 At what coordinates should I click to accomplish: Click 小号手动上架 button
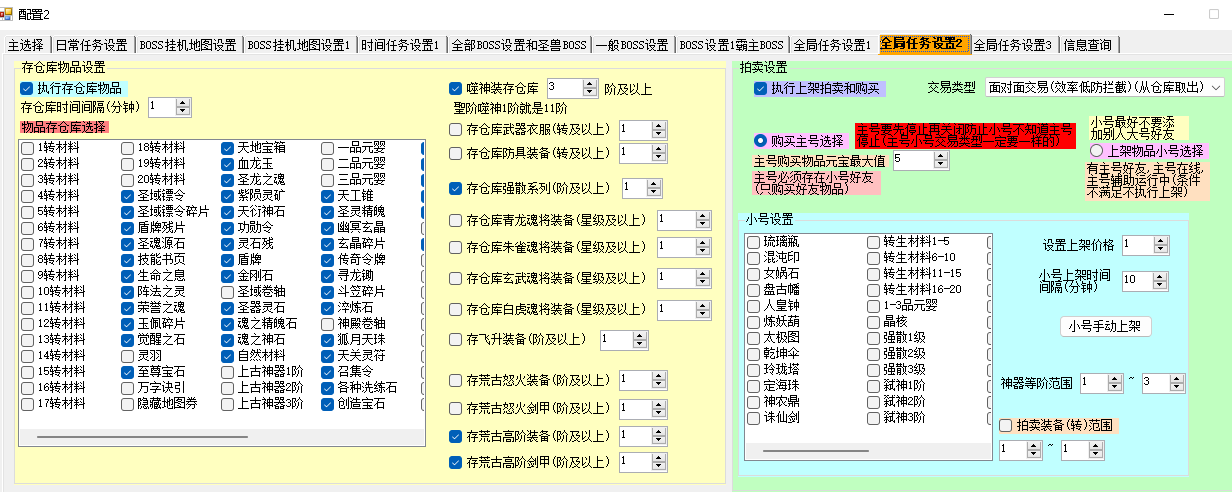tap(1105, 325)
